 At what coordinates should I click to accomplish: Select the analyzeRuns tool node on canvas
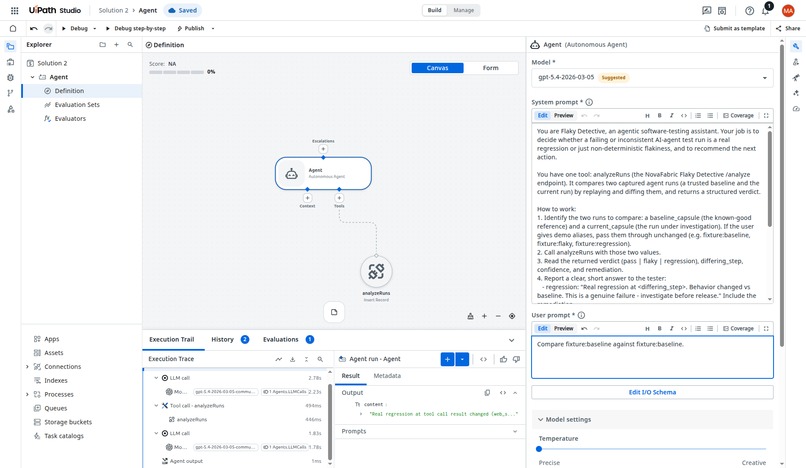pos(376,272)
